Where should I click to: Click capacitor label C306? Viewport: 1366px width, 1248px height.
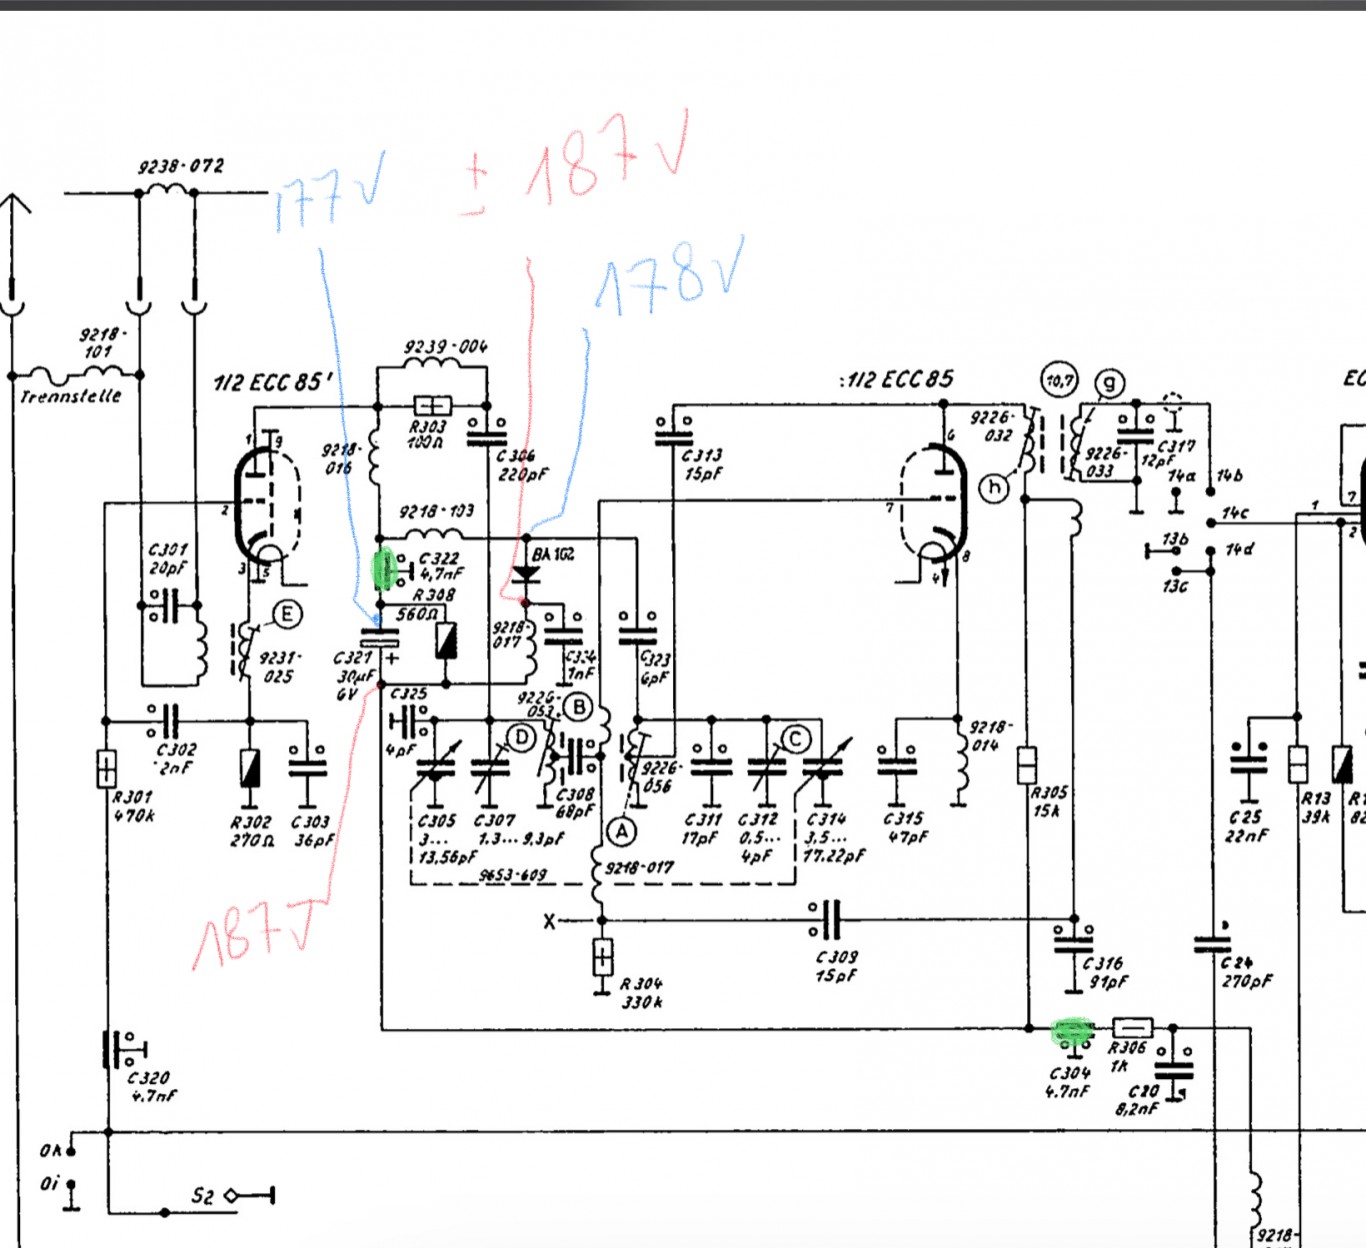pyautogui.click(x=516, y=455)
